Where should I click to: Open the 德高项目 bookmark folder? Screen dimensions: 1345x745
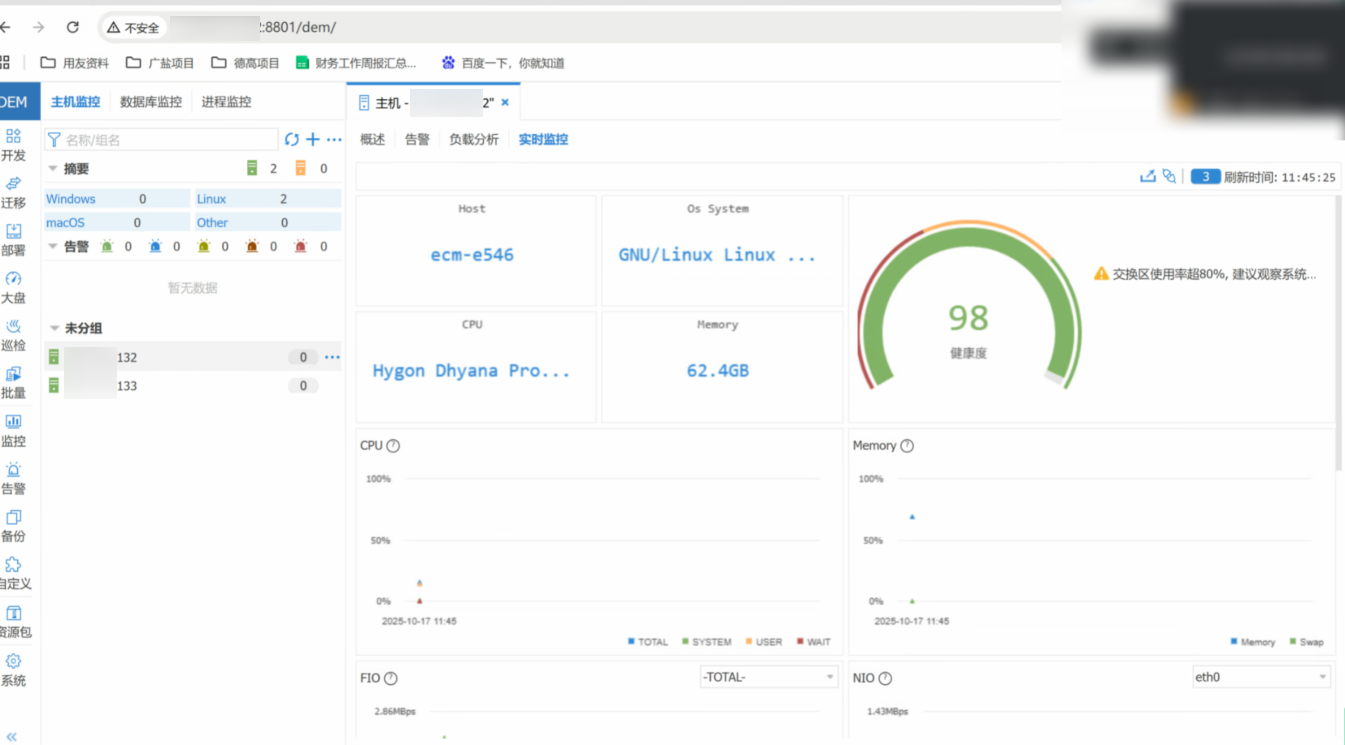coord(246,63)
